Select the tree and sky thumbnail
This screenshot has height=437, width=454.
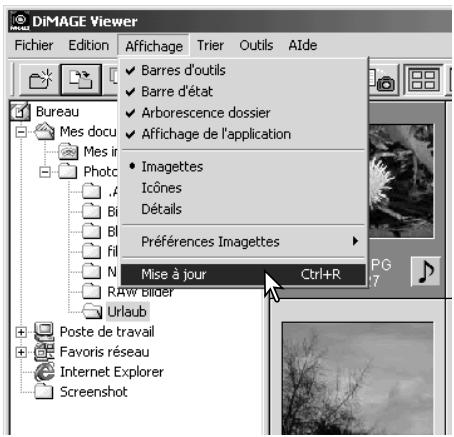[x=358, y=378]
